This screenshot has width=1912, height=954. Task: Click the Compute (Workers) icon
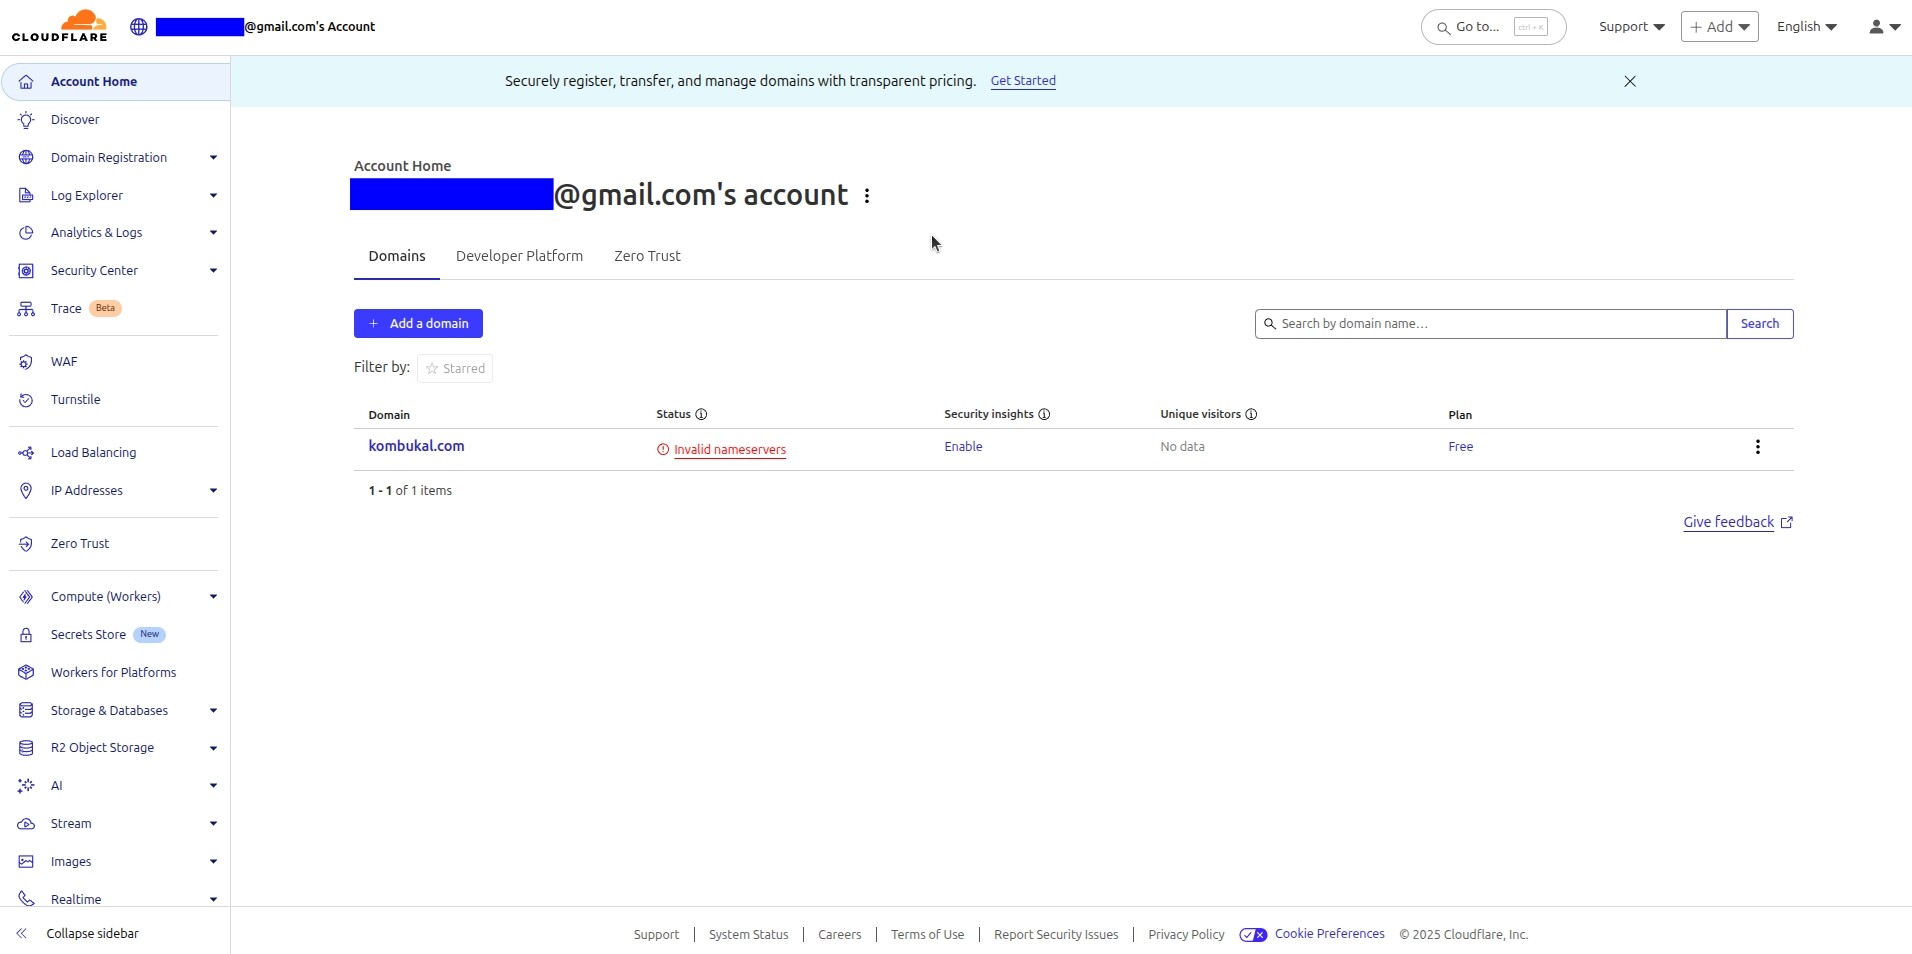(x=26, y=597)
